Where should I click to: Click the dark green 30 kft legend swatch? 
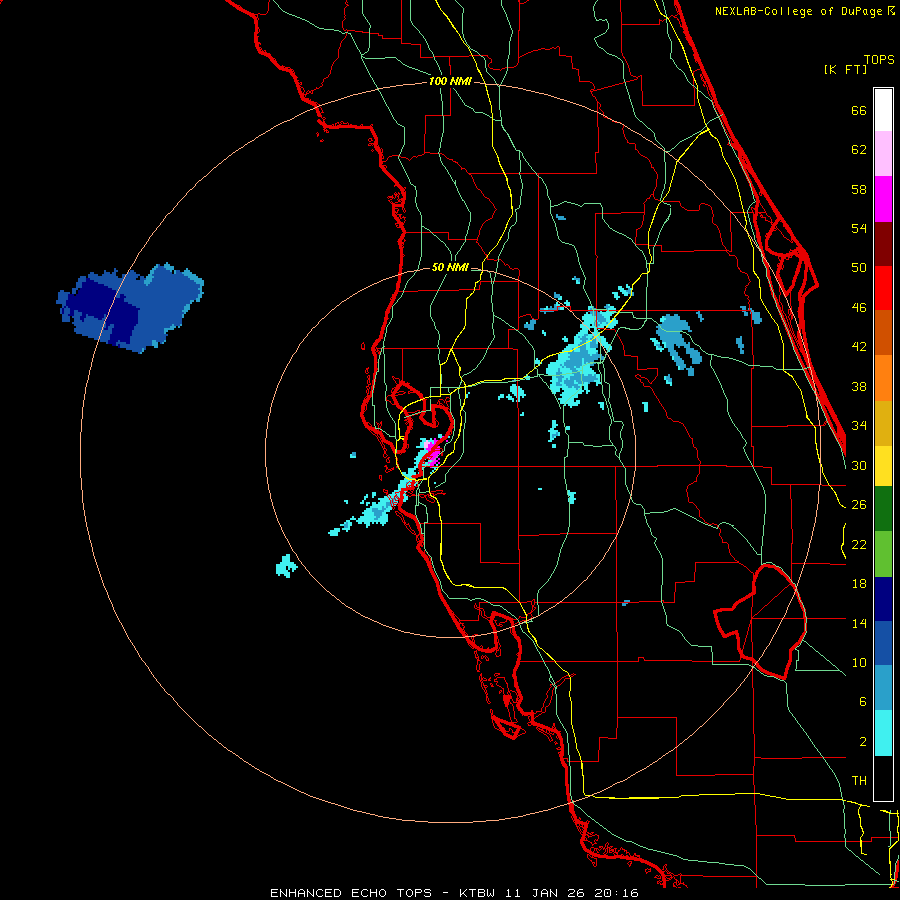[883, 509]
